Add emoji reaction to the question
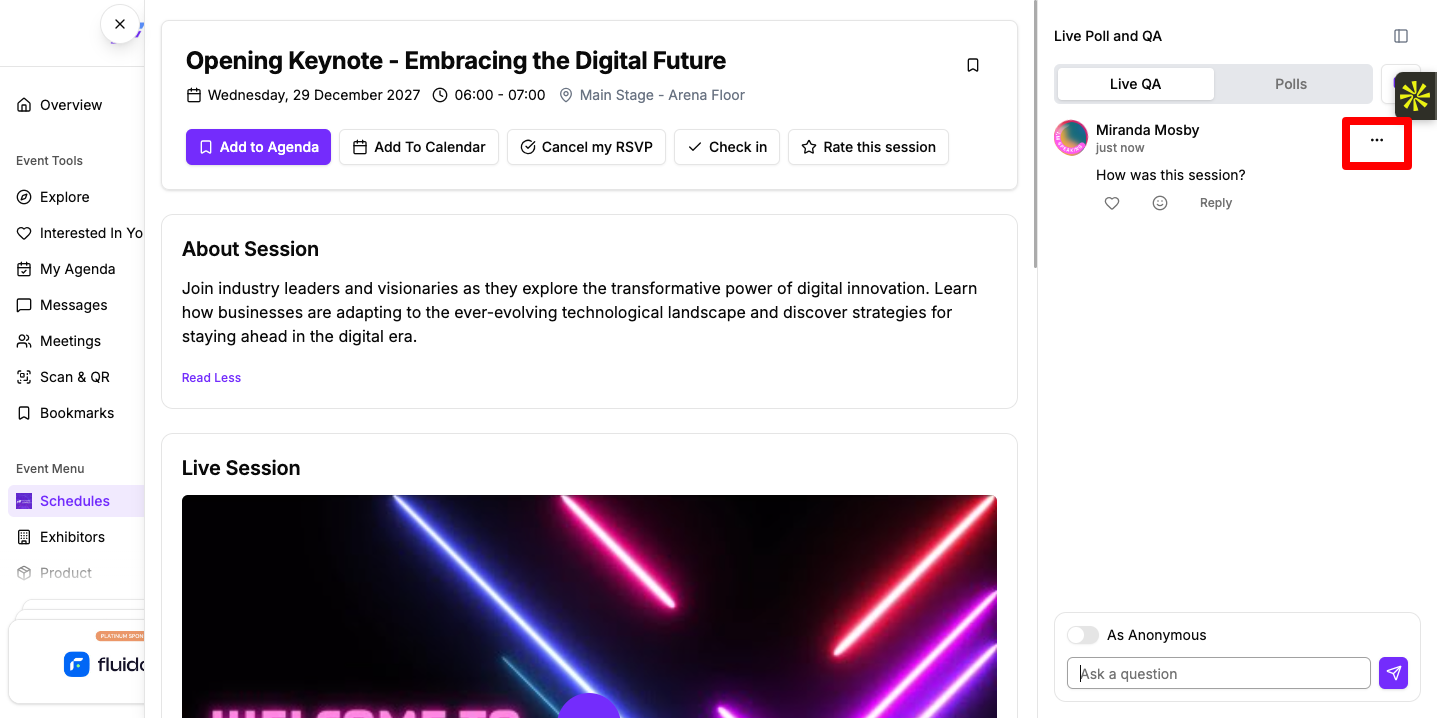1437x718 pixels. (x=1160, y=203)
